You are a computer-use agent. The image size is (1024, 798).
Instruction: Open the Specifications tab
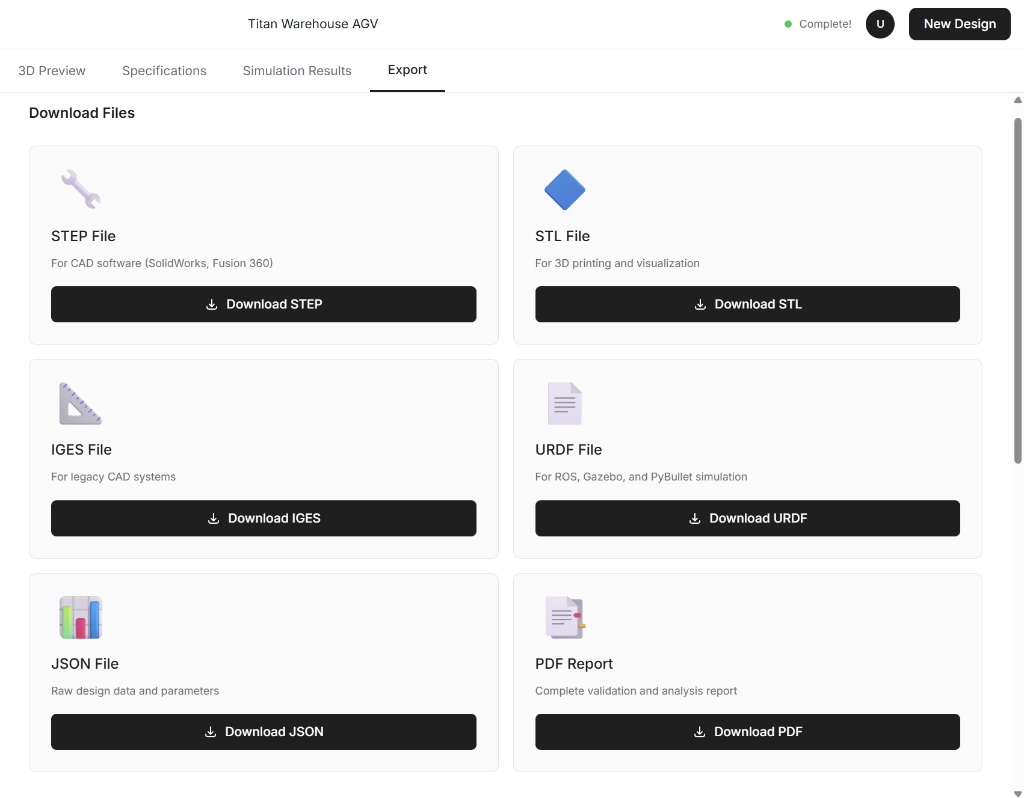(x=164, y=70)
